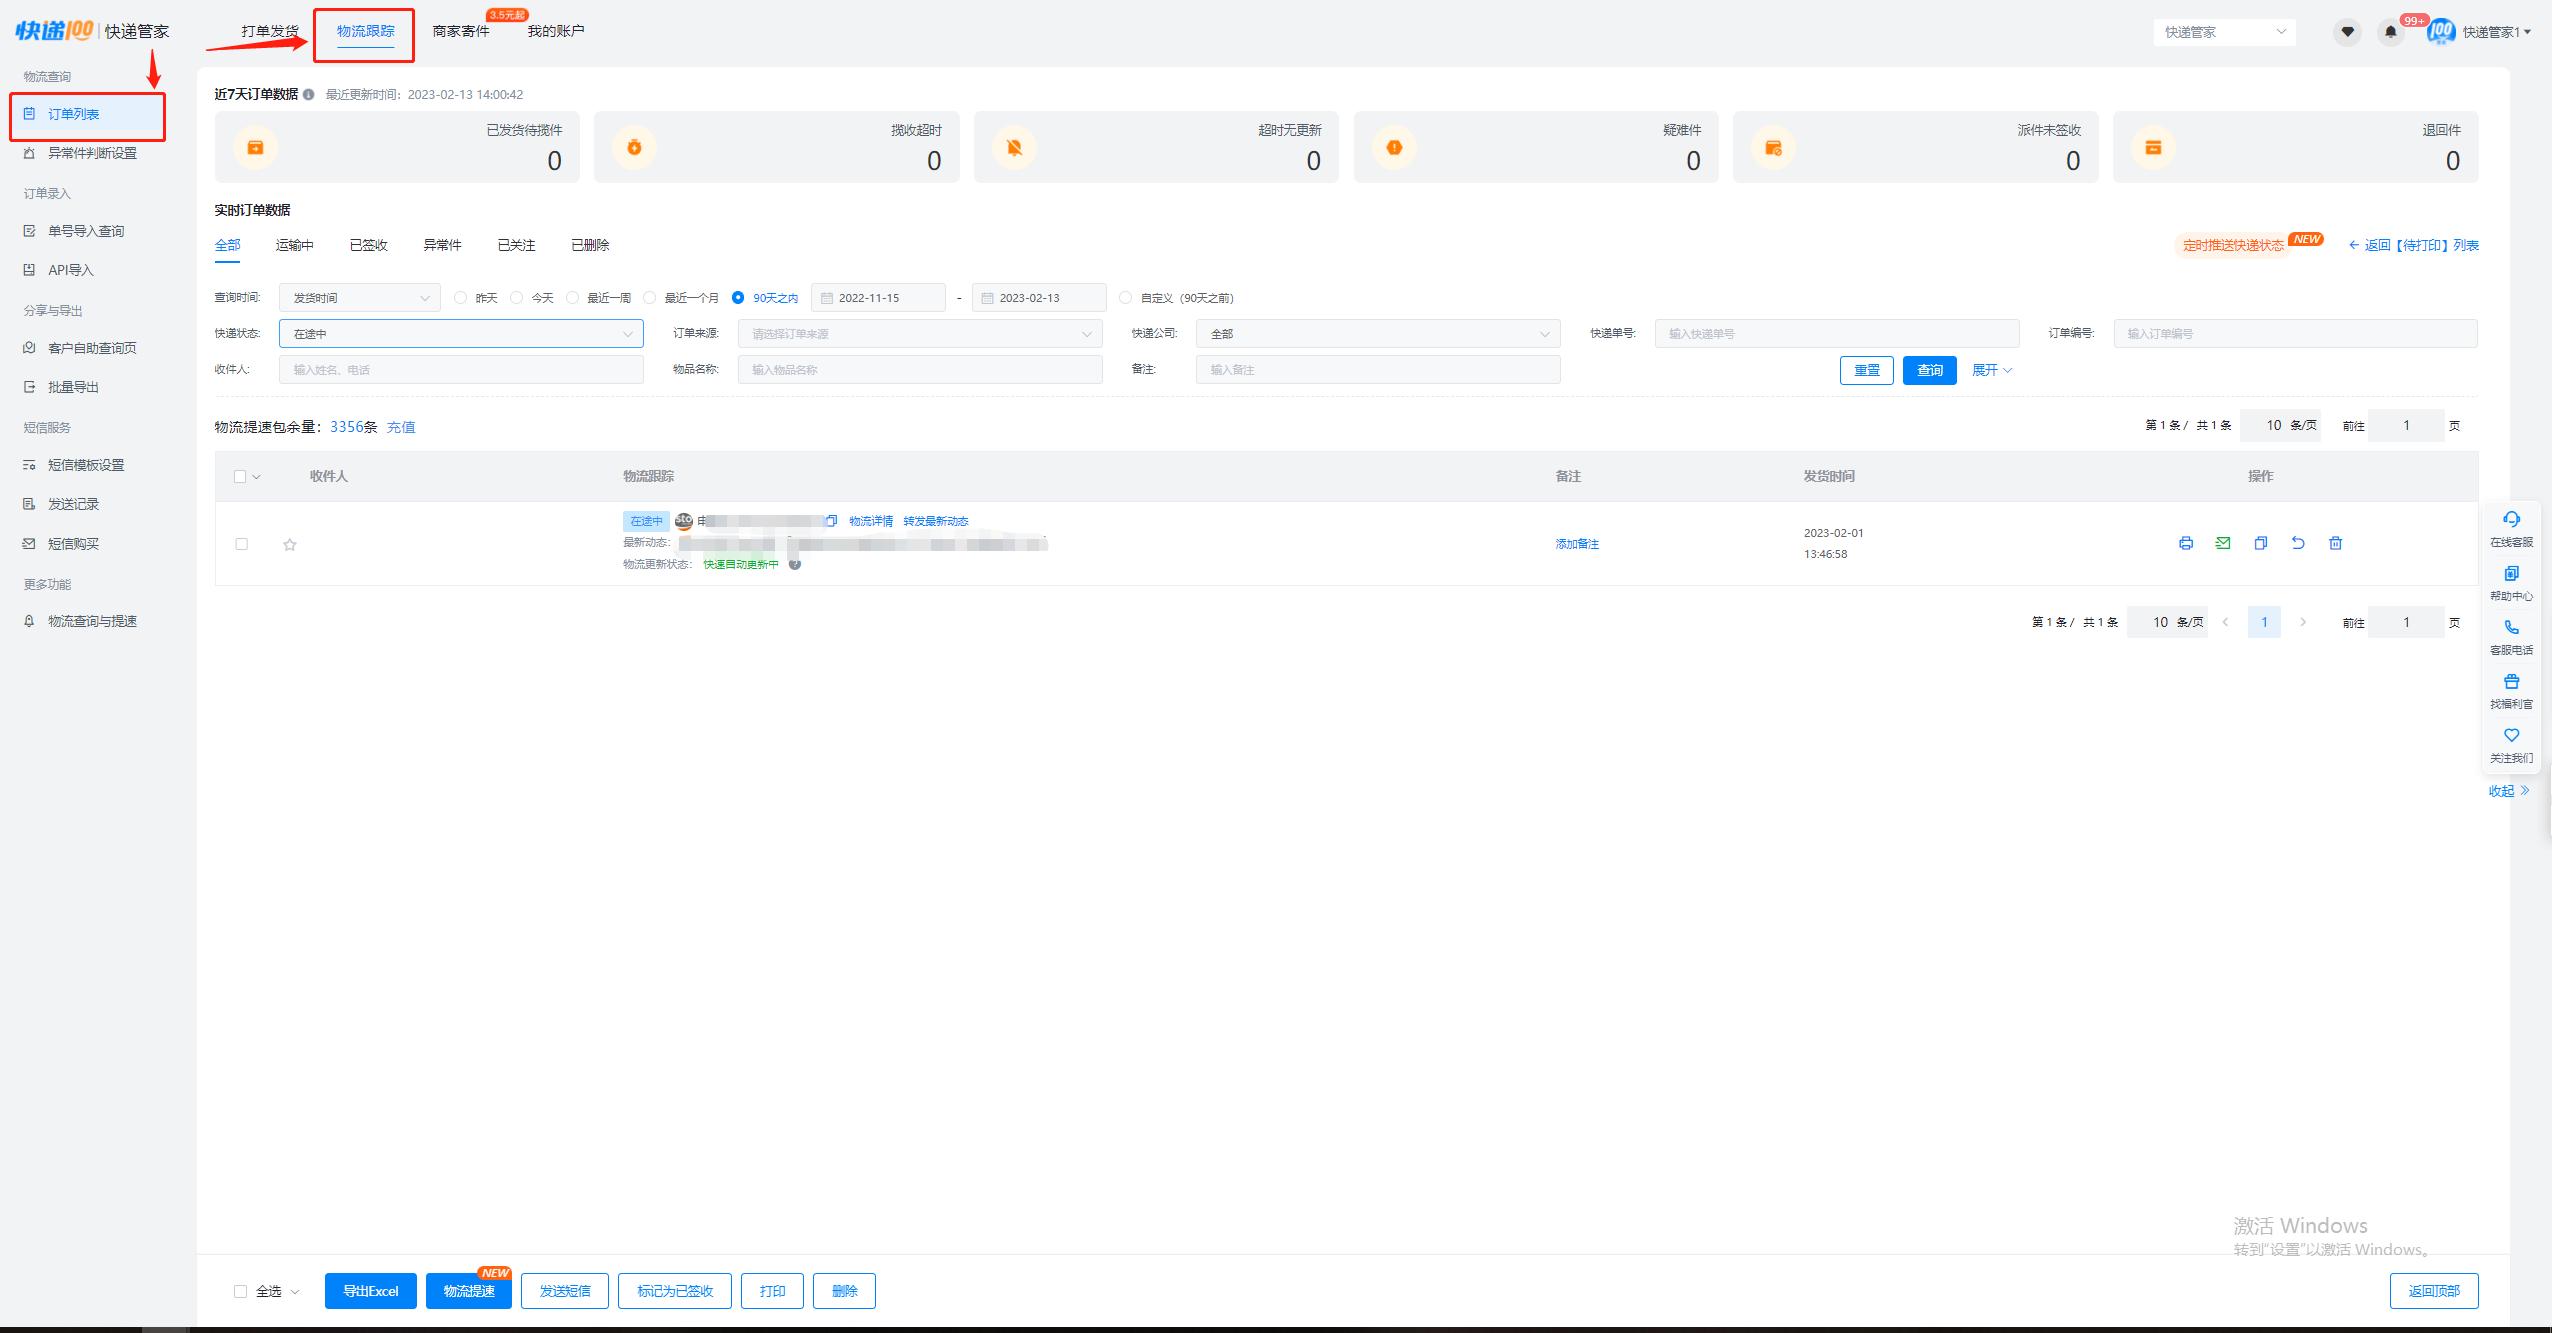
Task: Star the order to follow it
Action: click(x=290, y=545)
